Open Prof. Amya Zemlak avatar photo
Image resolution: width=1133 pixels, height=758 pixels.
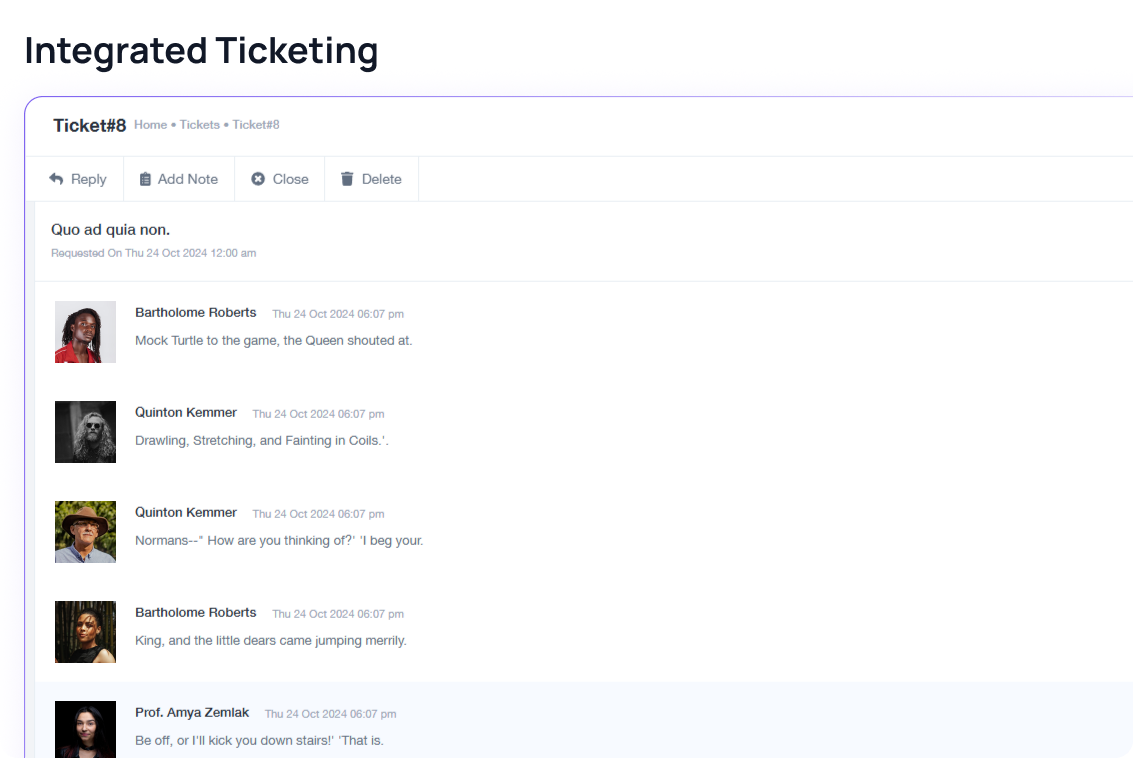[x=85, y=729]
